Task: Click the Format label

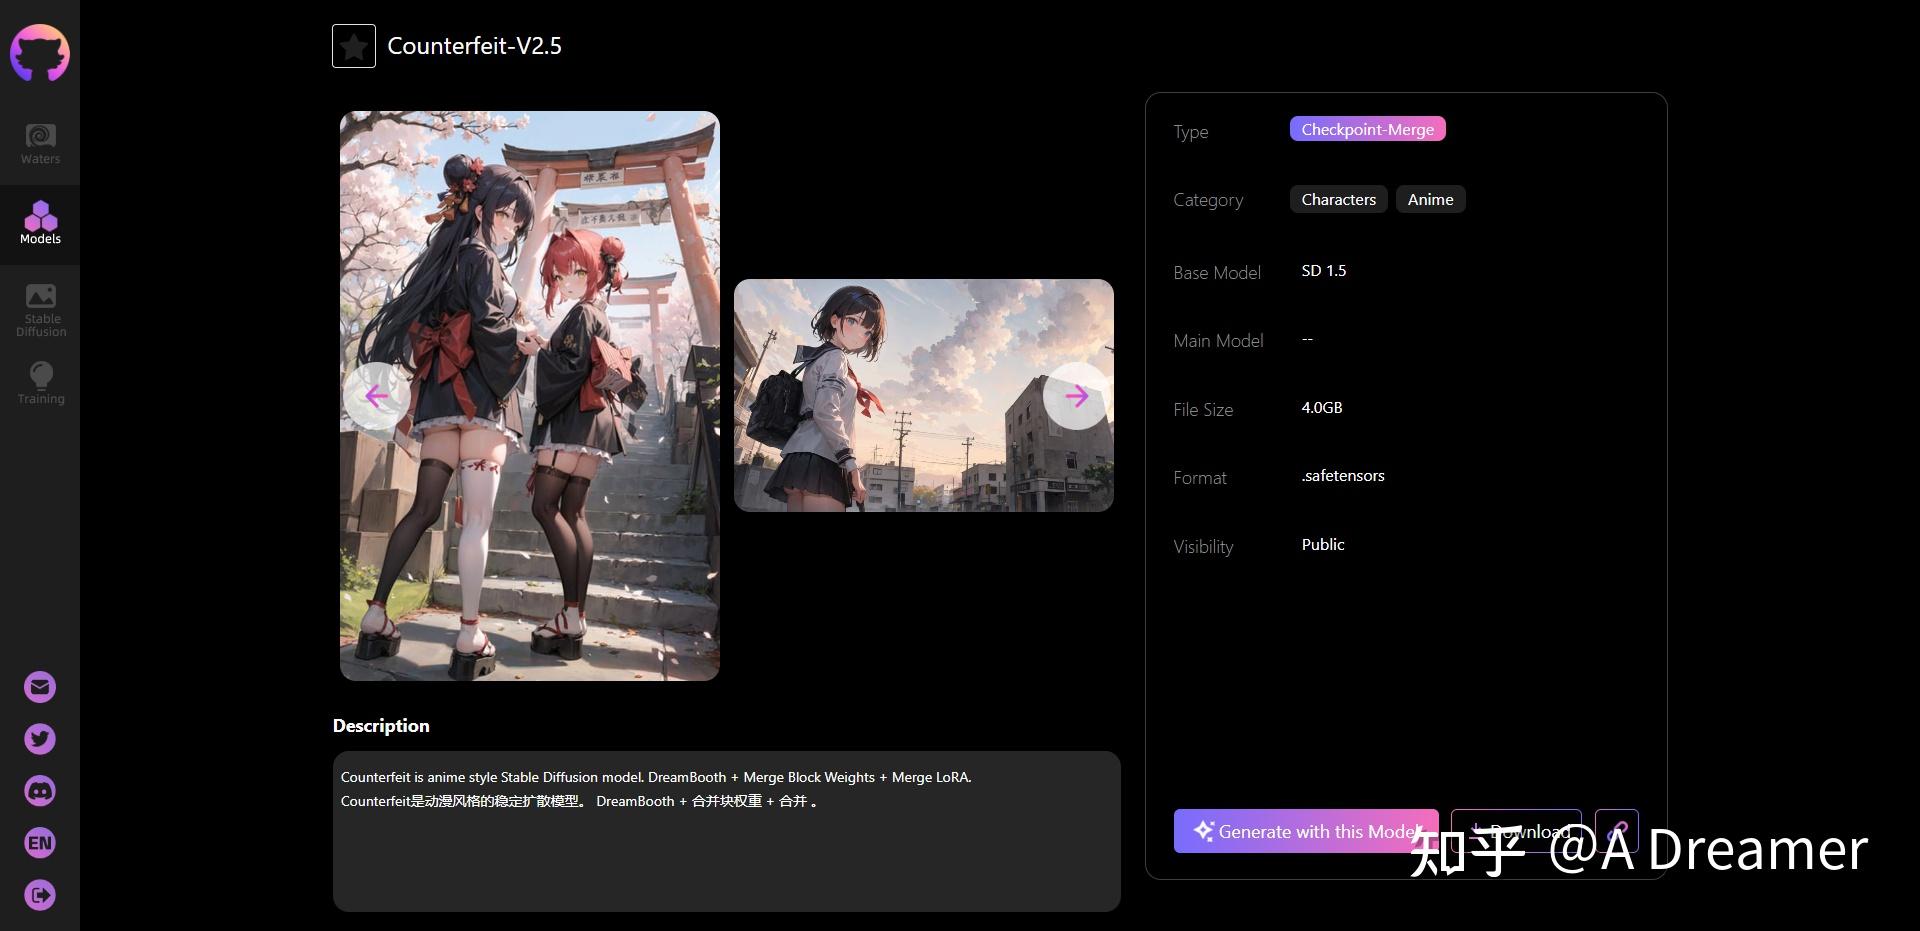Action: (1200, 478)
